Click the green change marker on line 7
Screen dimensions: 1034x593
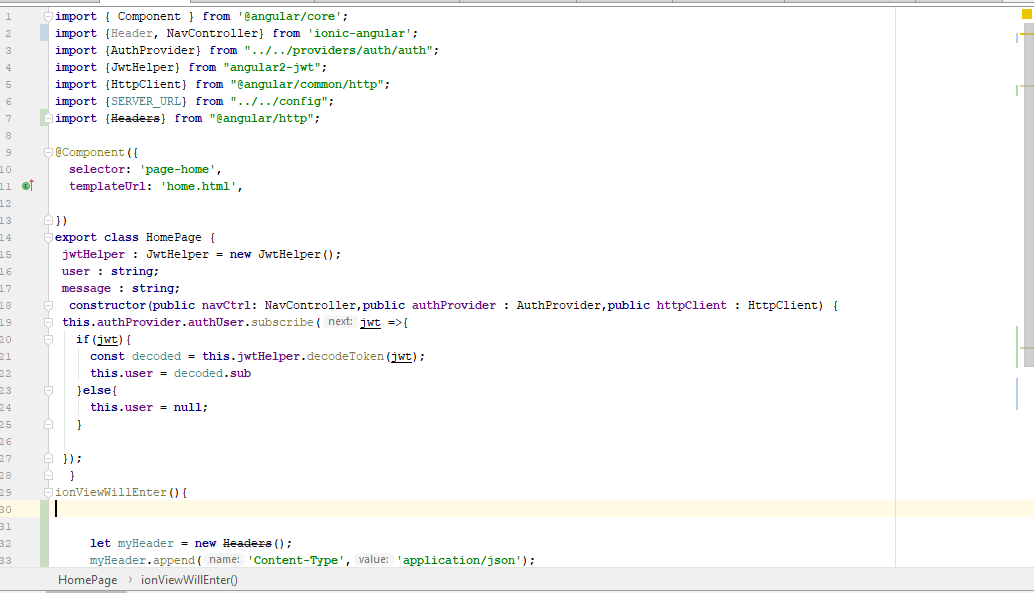point(44,118)
